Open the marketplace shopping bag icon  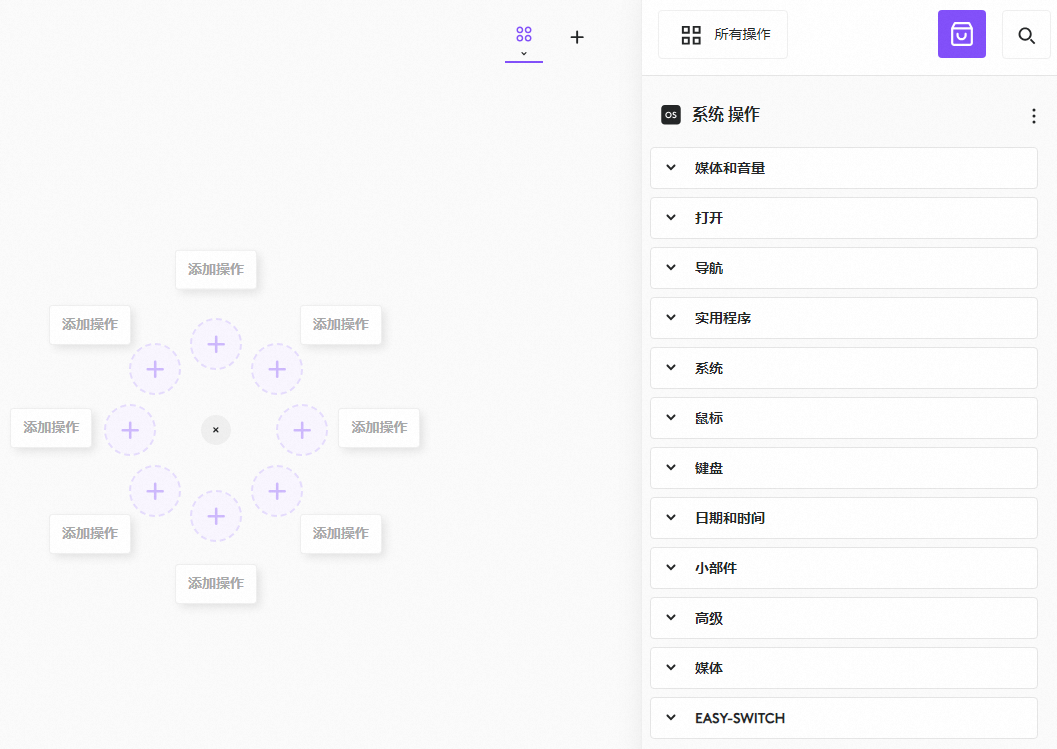(961, 35)
